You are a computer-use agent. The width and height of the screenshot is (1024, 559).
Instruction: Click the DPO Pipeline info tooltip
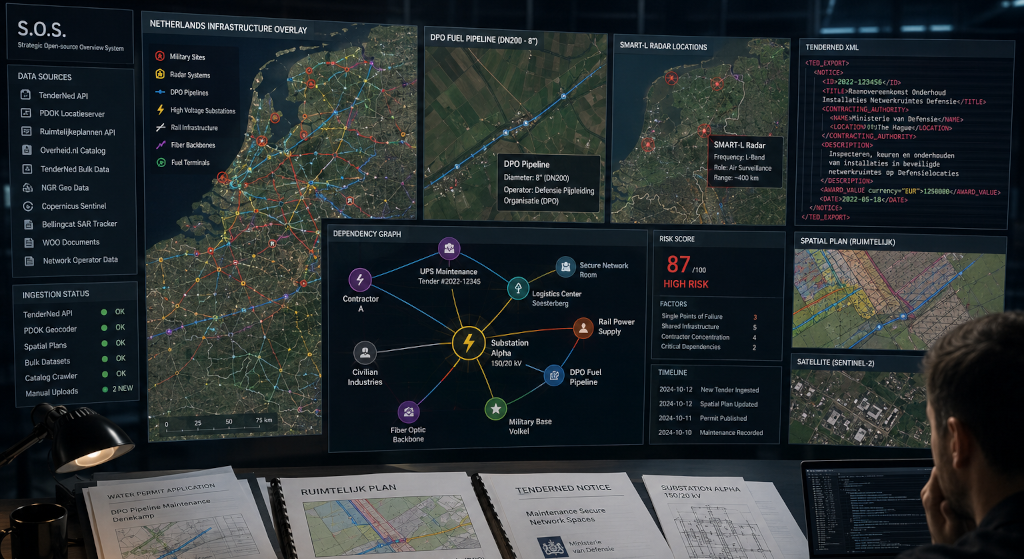[549, 183]
